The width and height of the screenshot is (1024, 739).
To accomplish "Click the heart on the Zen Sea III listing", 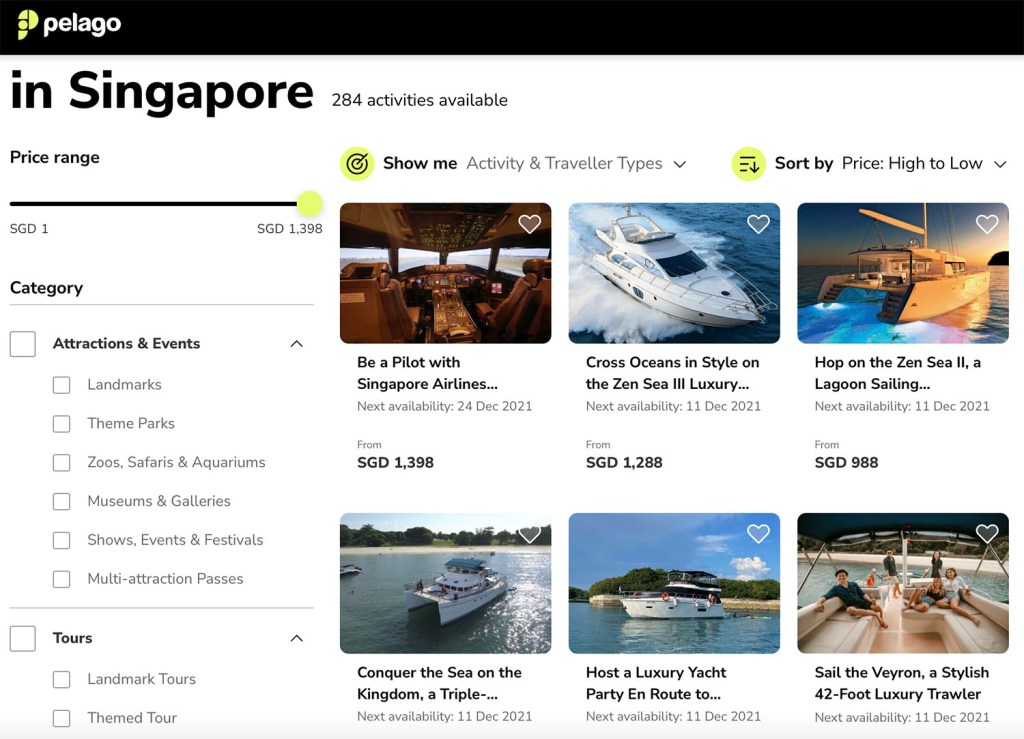I will pyautogui.click(x=758, y=224).
